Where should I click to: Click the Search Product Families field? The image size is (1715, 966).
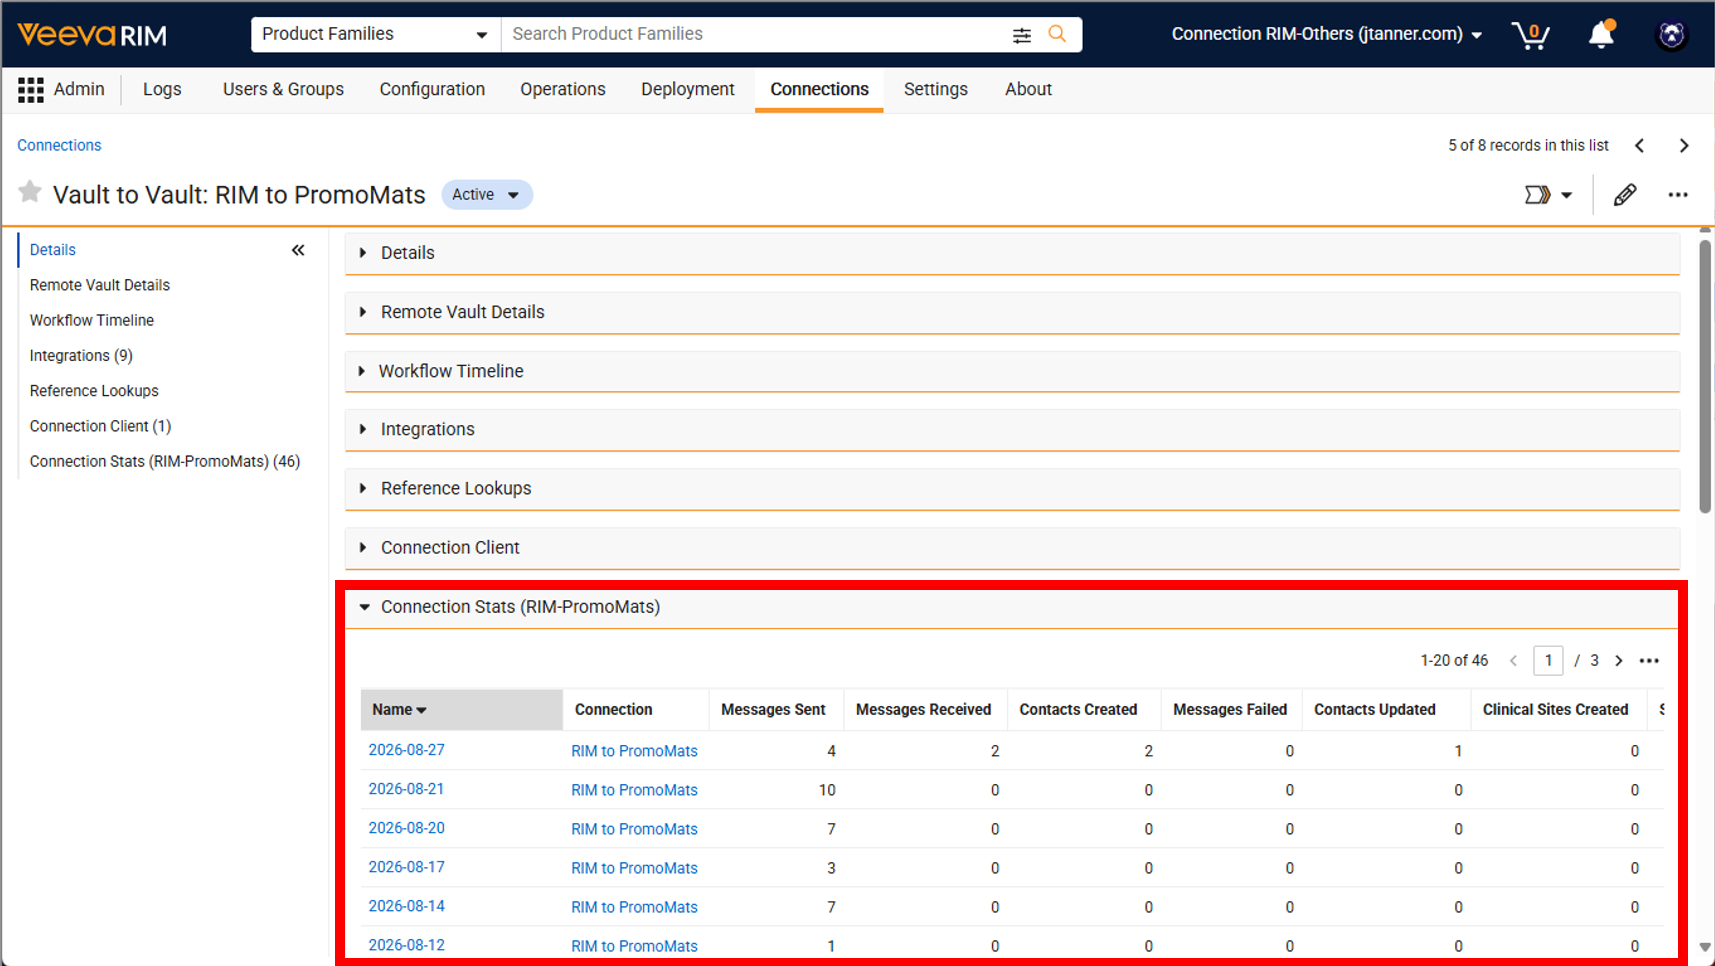click(755, 34)
